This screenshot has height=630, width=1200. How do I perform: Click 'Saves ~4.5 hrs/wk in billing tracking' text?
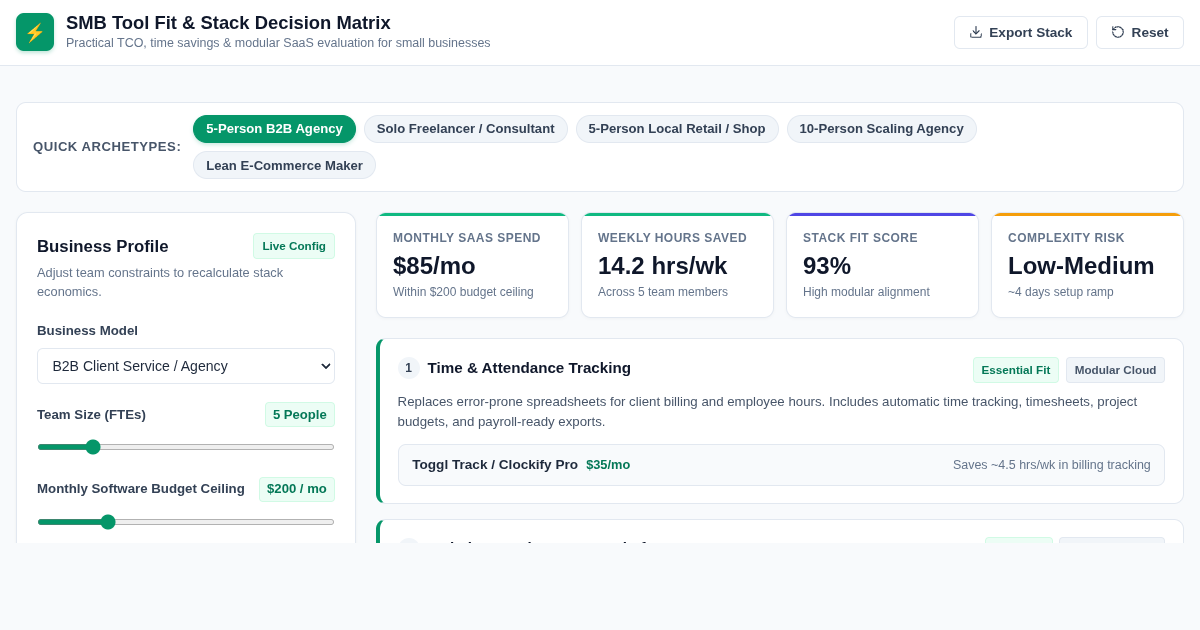[x=1052, y=465]
